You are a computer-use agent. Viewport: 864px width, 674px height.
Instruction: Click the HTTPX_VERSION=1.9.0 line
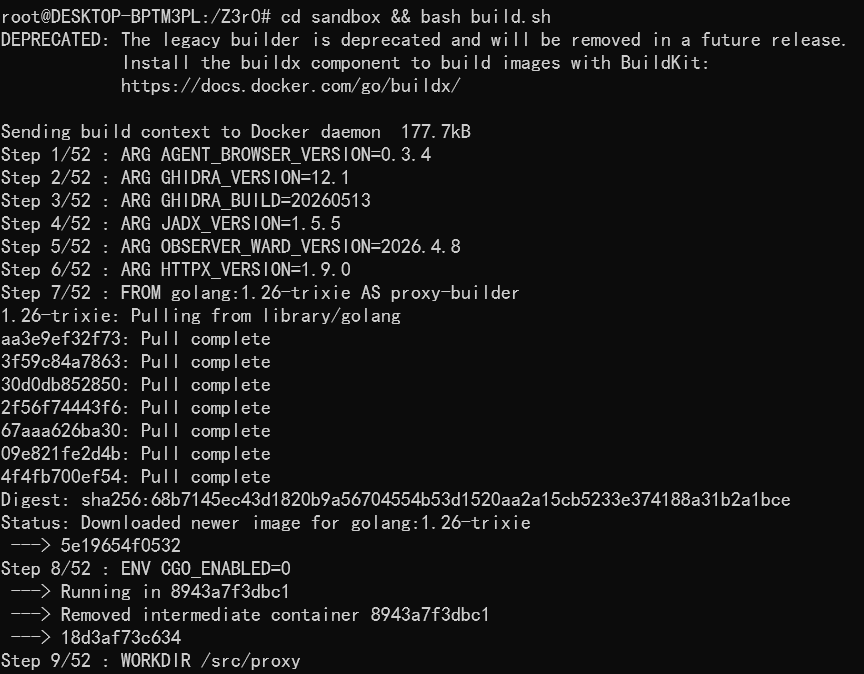pyautogui.click(x=176, y=270)
